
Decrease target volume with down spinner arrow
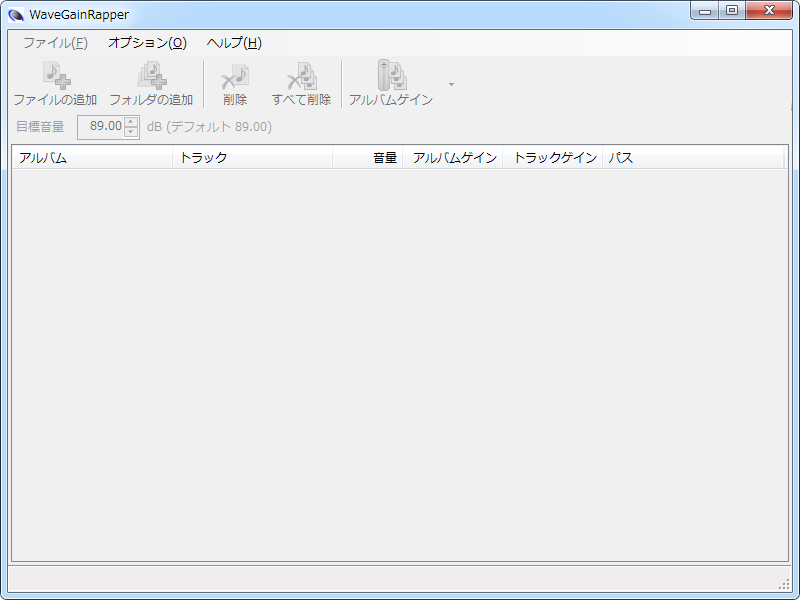131,132
